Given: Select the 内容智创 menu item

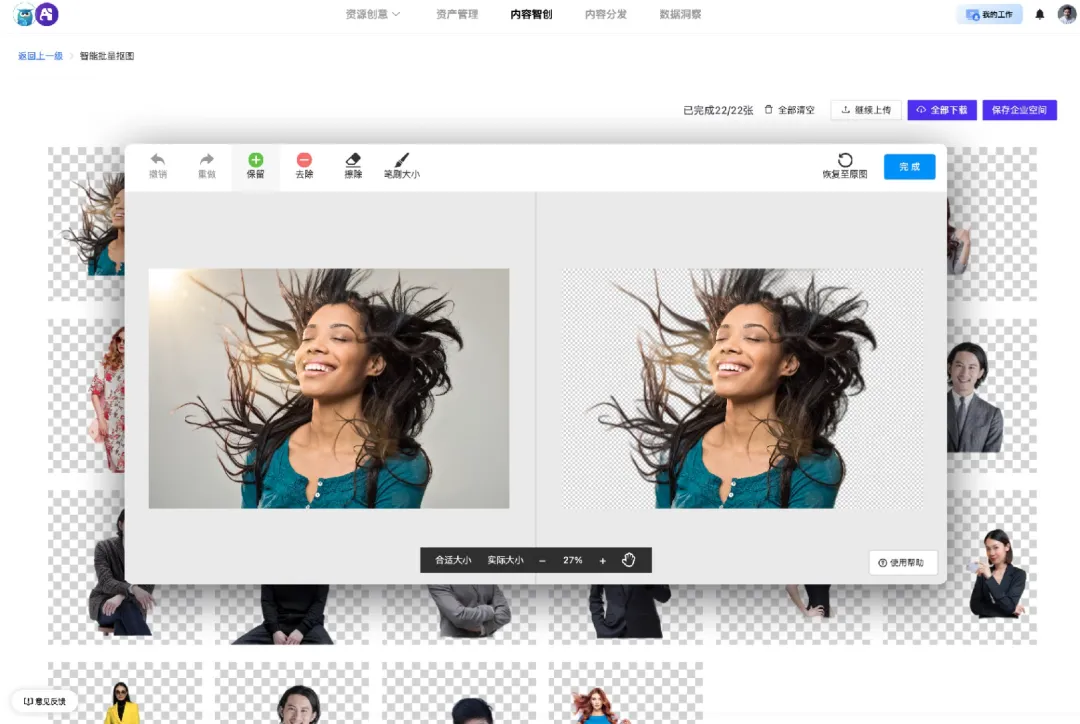Looking at the screenshot, I should click(x=531, y=14).
